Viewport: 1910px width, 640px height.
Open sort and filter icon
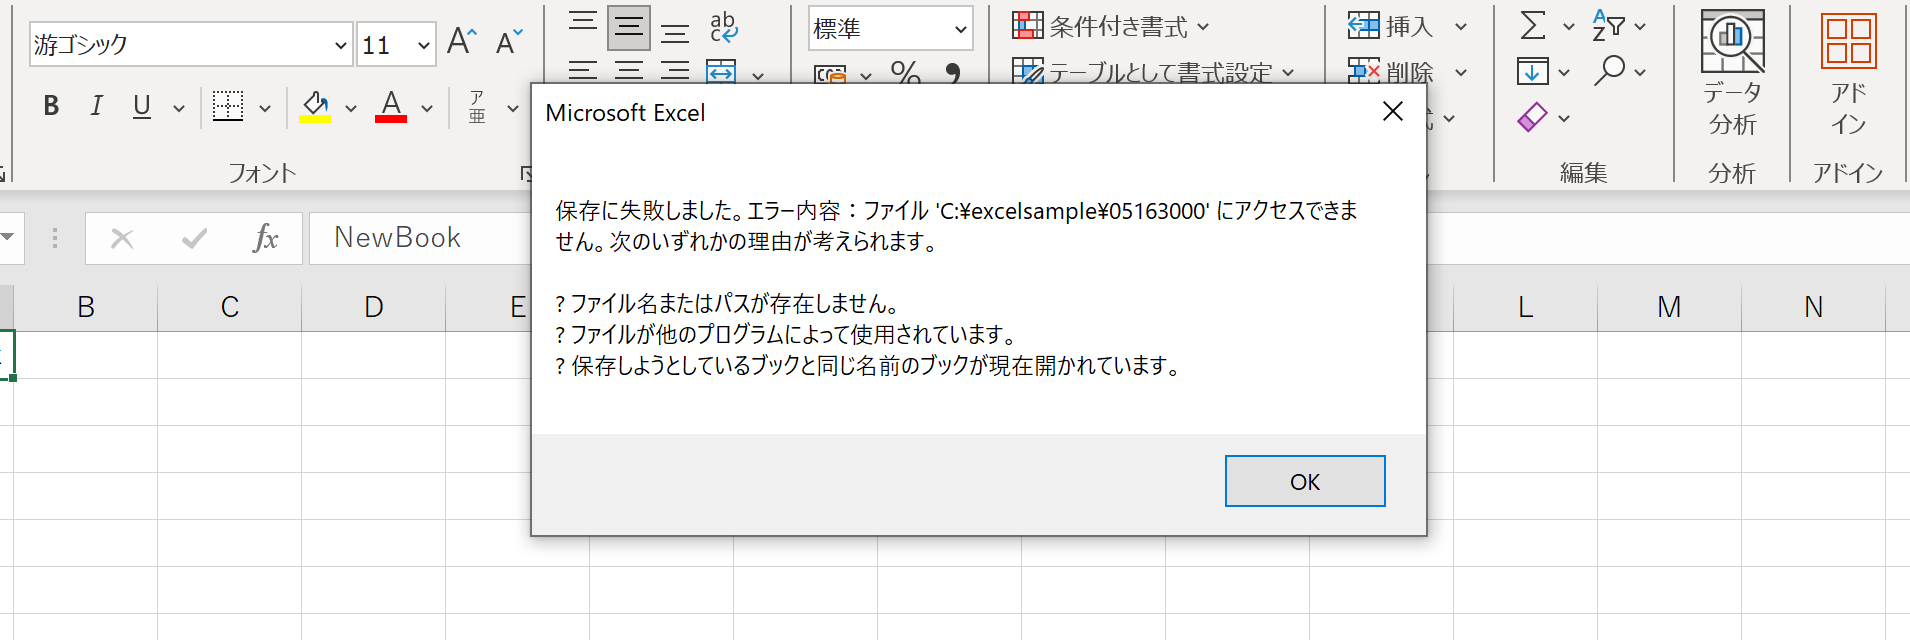(1609, 25)
